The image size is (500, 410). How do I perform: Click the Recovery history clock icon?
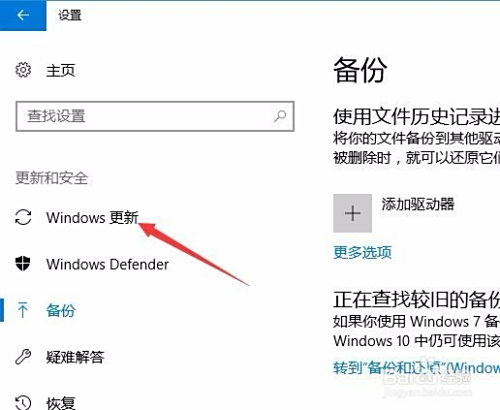[23, 402]
